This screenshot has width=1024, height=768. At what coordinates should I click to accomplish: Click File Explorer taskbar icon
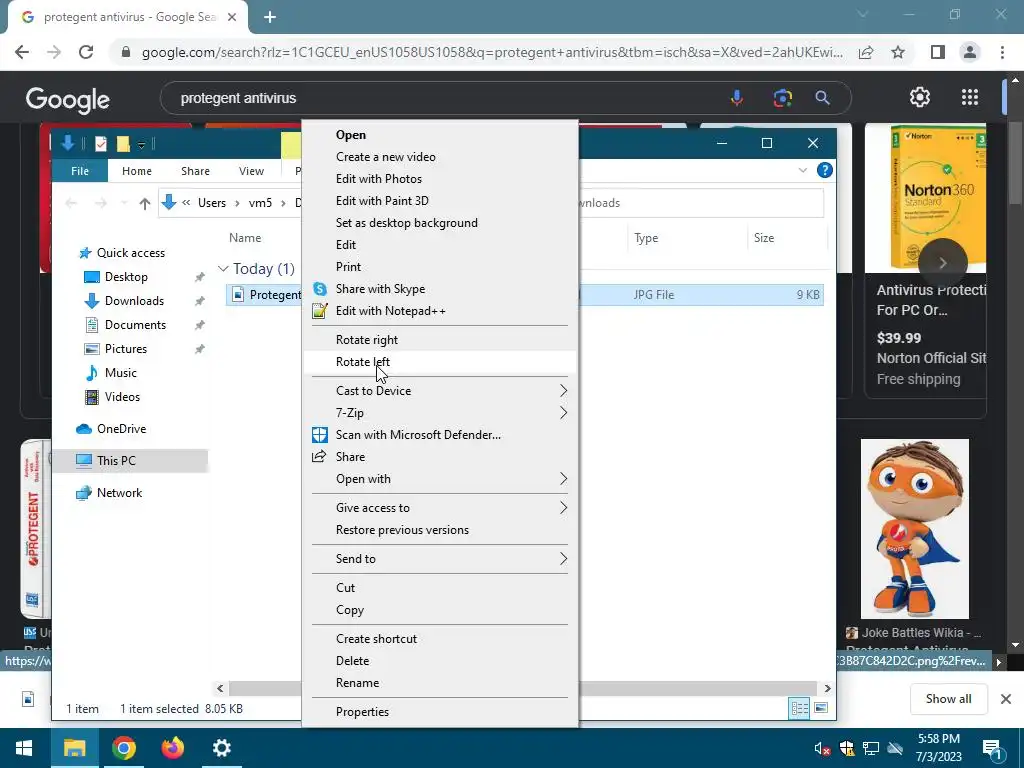[74, 748]
